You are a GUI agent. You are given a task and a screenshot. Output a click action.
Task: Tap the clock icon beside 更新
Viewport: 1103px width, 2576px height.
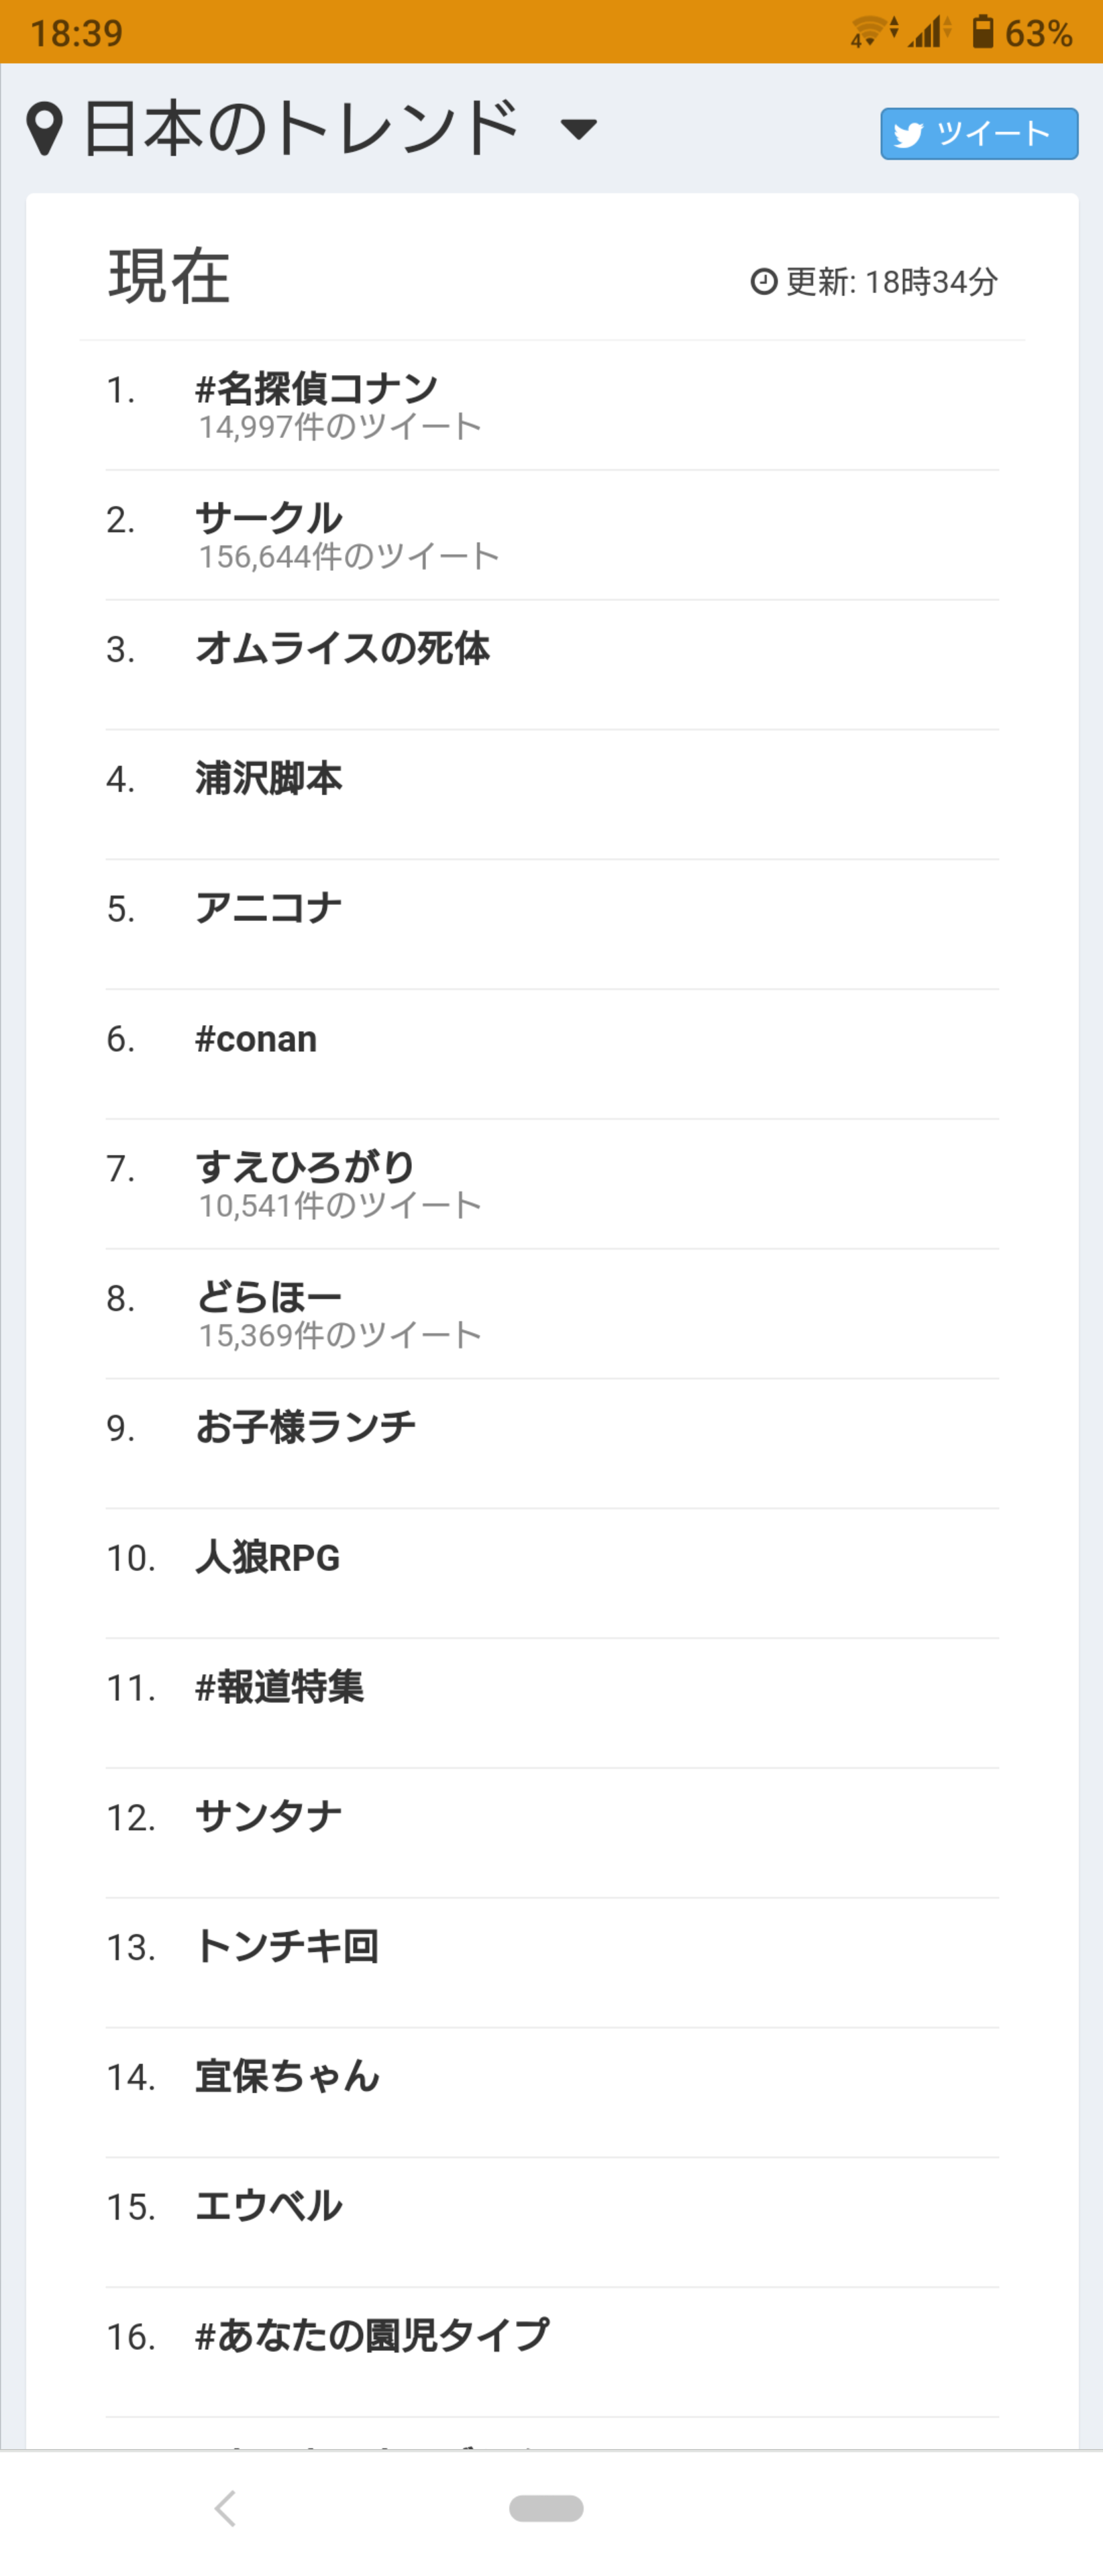coord(764,282)
